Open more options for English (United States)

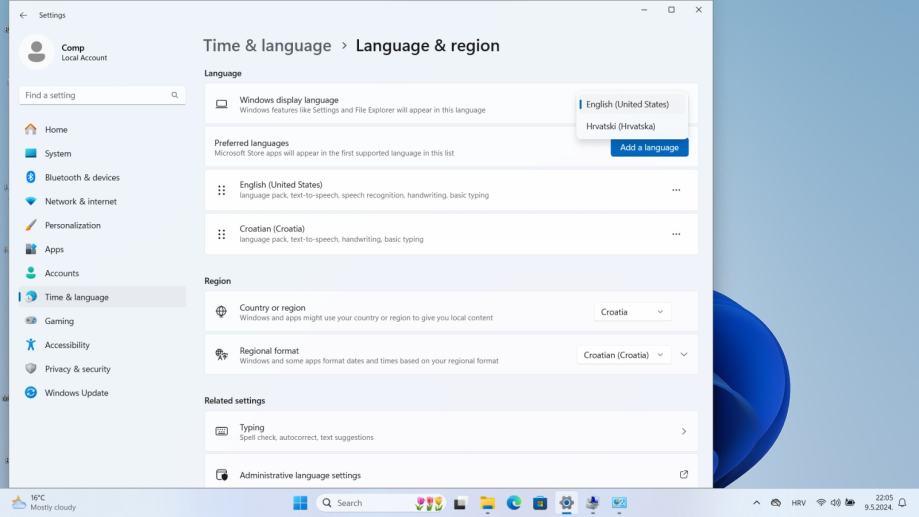point(676,191)
